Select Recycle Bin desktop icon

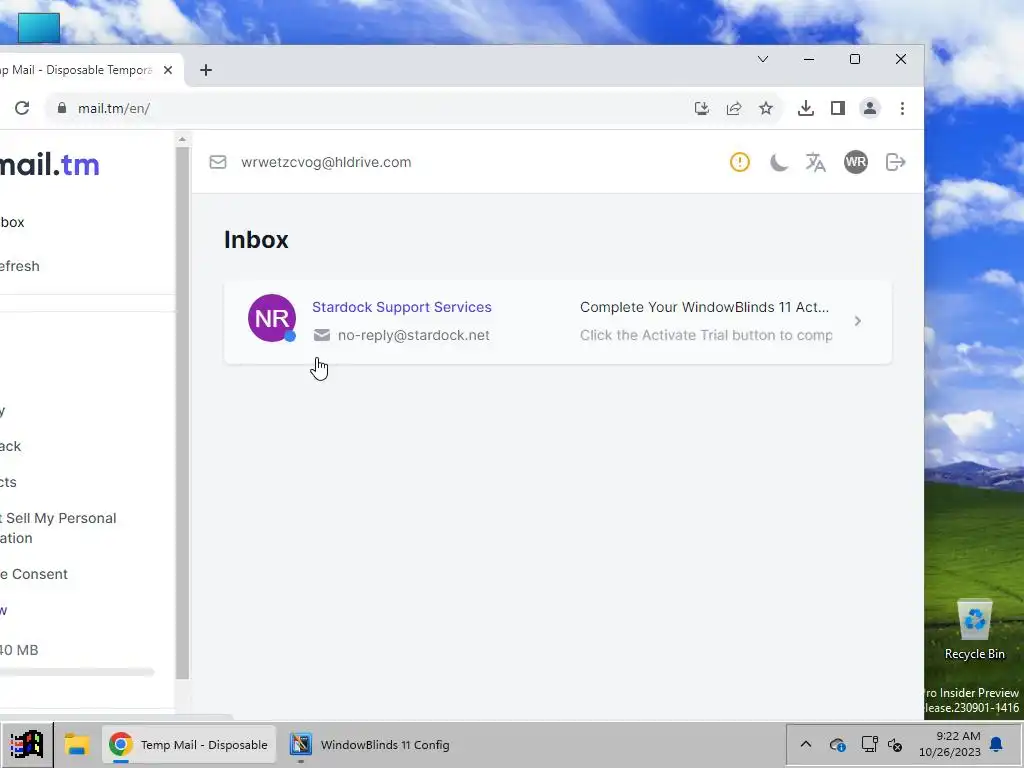[974, 631]
